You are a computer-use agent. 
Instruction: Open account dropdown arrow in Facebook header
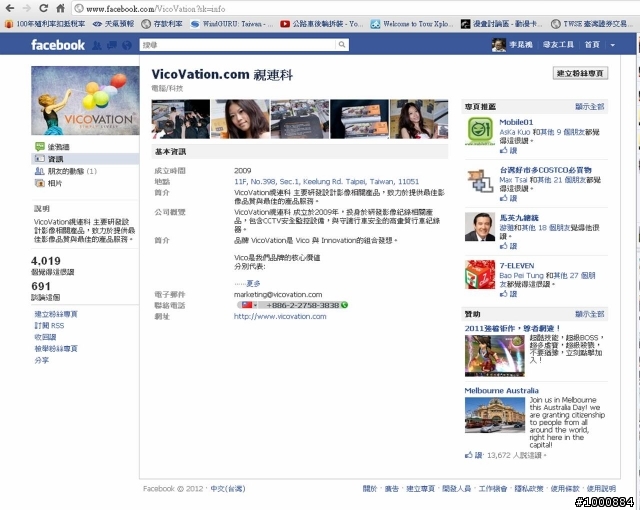point(613,45)
